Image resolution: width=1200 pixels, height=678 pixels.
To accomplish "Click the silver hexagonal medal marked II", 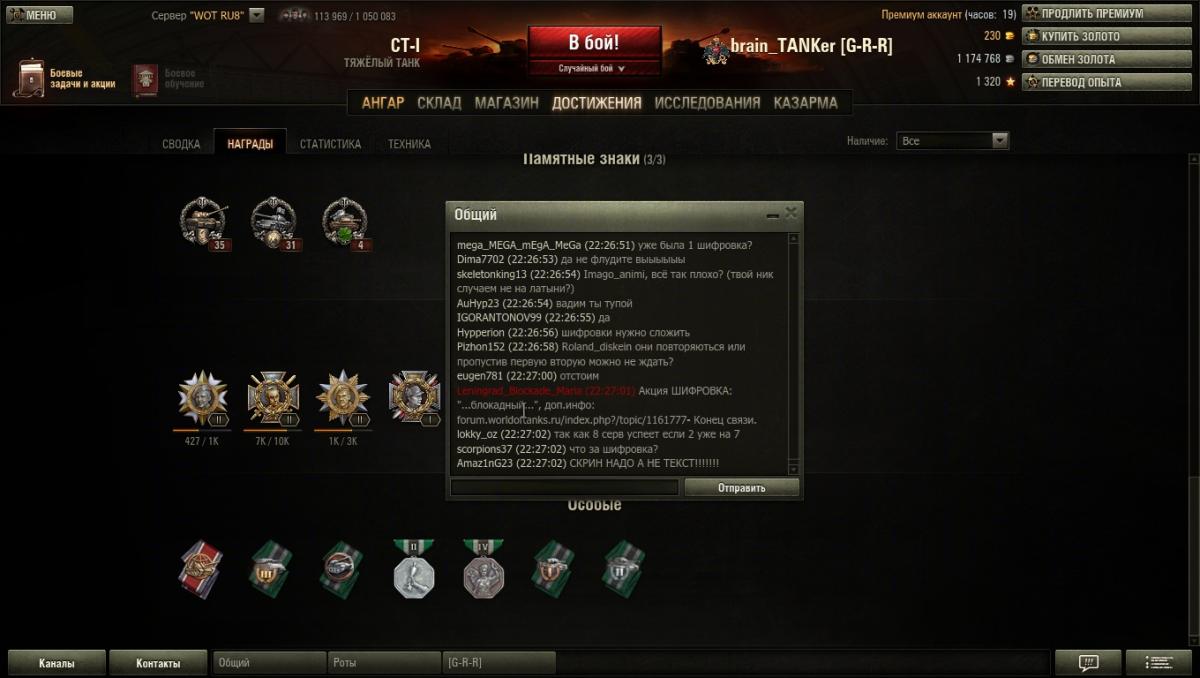I will [413, 569].
